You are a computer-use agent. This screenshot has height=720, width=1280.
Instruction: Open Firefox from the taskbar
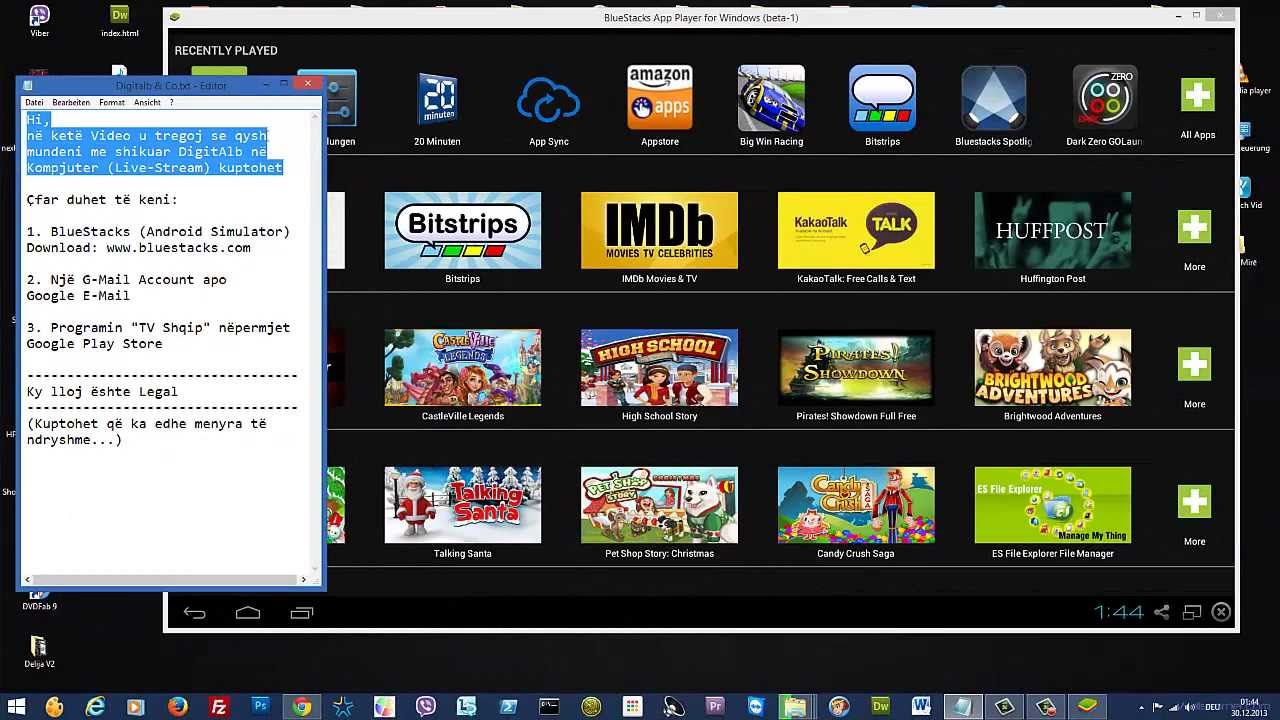[x=177, y=707]
